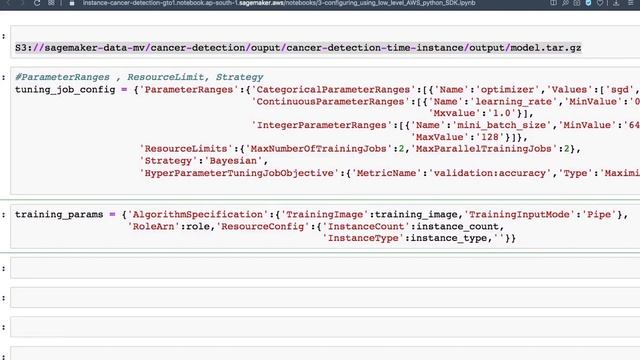Viewport: 640px width, 360px height.
Task: Click the padlock site security icon
Action: pos(72,3)
